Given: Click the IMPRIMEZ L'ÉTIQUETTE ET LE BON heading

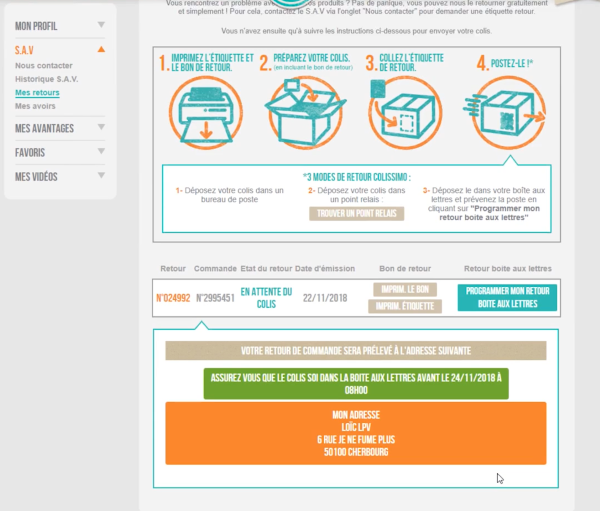Looking at the screenshot, I should coord(212,63).
